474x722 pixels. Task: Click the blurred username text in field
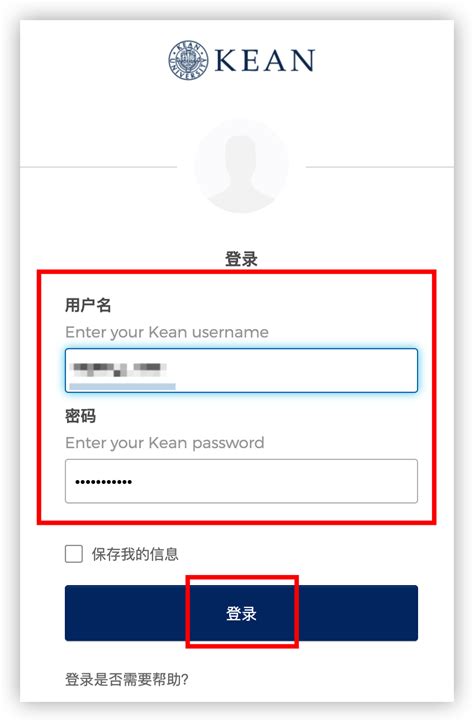click(x=118, y=369)
